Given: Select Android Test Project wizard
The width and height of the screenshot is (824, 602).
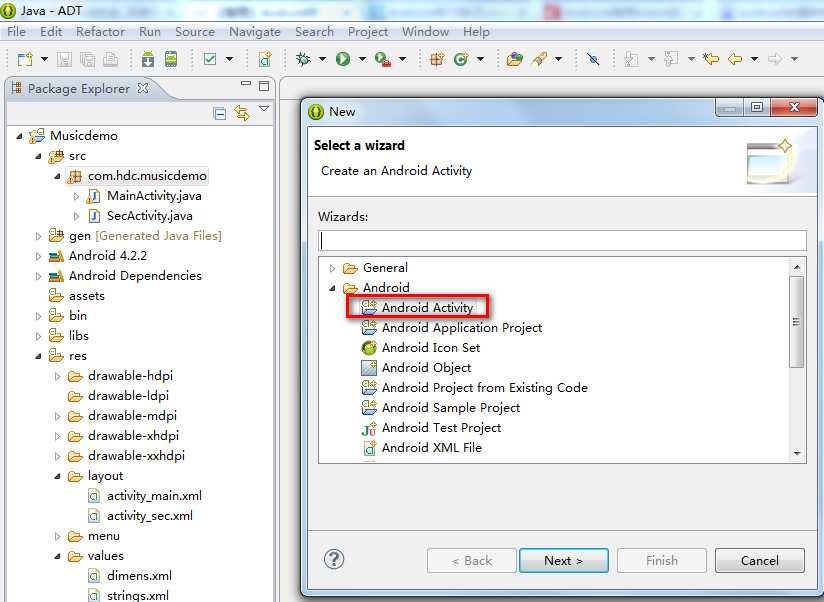Looking at the screenshot, I should 431,428.
